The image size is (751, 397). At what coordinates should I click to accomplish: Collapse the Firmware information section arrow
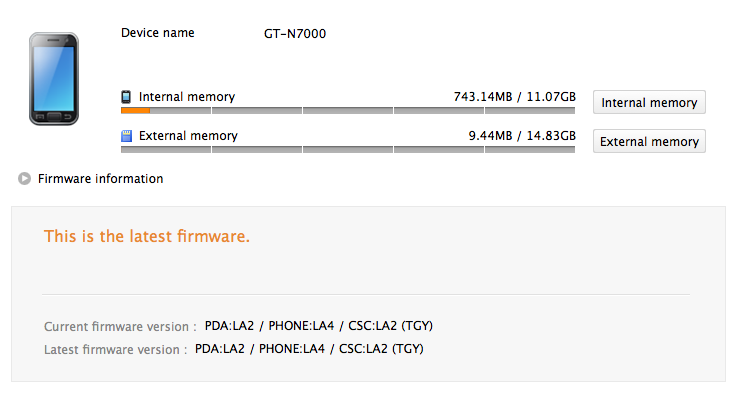[x=24, y=179]
